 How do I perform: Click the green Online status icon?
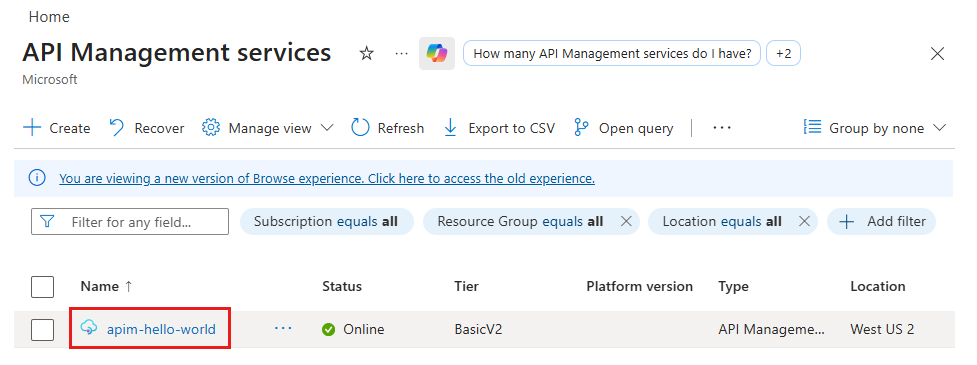click(328, 329)
